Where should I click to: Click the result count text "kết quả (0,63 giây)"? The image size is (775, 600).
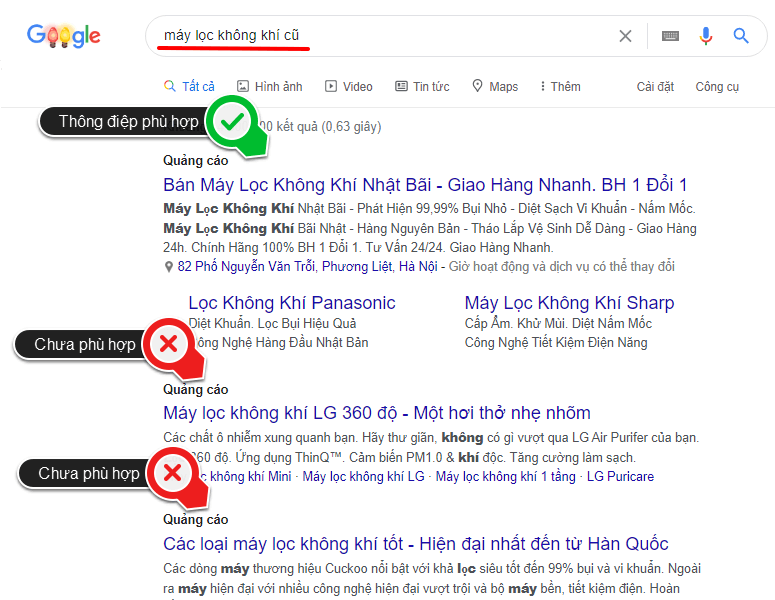(x=329, y=127)
